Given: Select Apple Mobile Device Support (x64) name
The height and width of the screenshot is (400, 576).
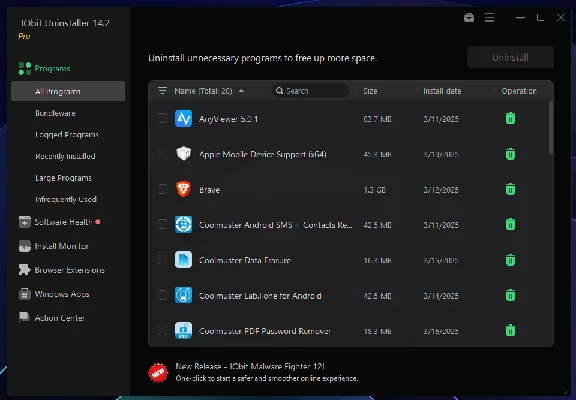Looking at the screenshot, I should [263, 154].
